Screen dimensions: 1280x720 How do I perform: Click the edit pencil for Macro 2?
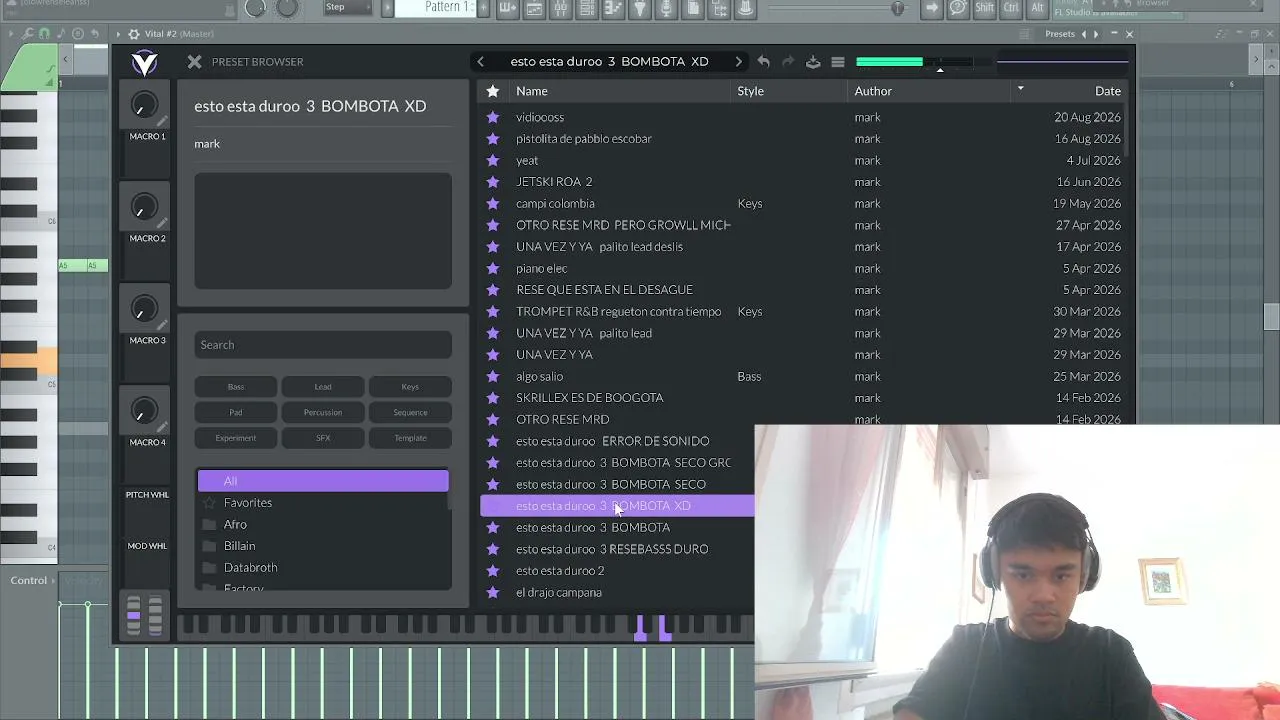(x=162, y=224)
